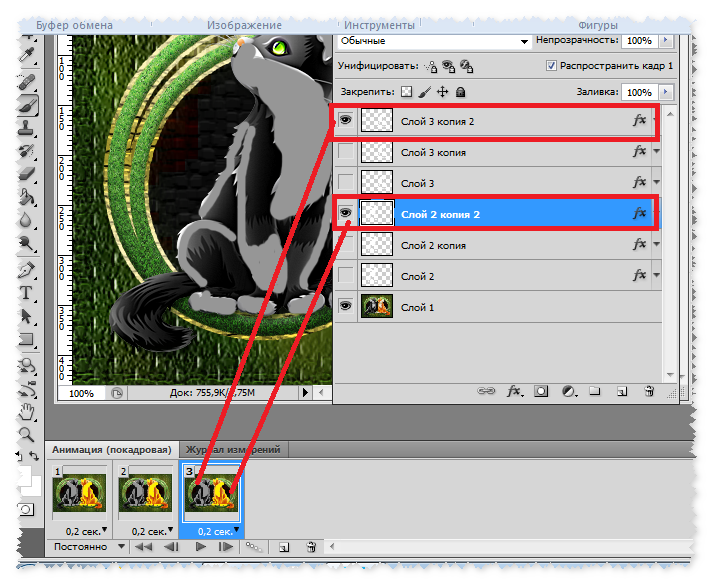
Task: Select the Paint Bucket tool
Action: point(26,197)
